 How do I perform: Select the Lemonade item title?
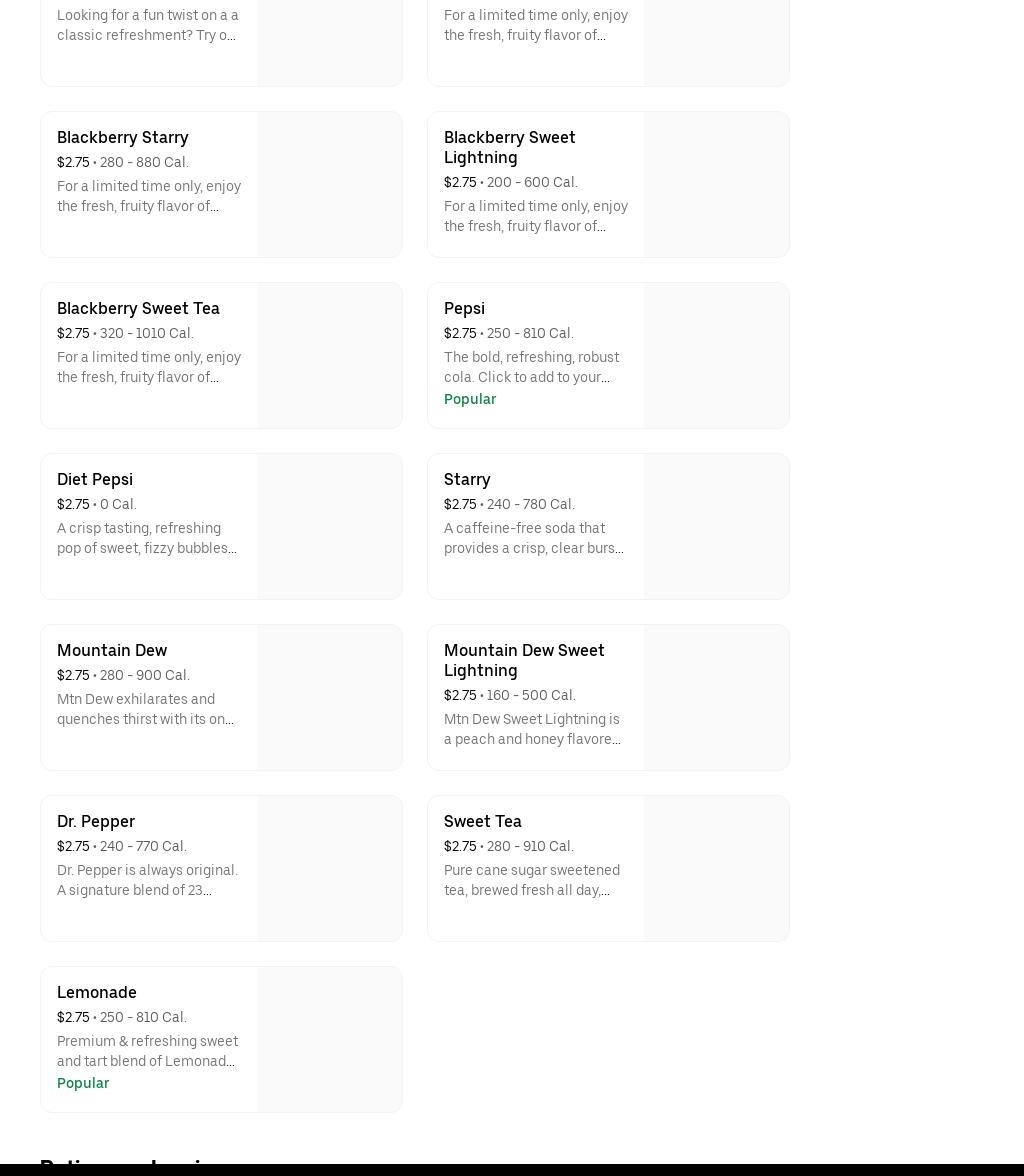pos(97,992)
